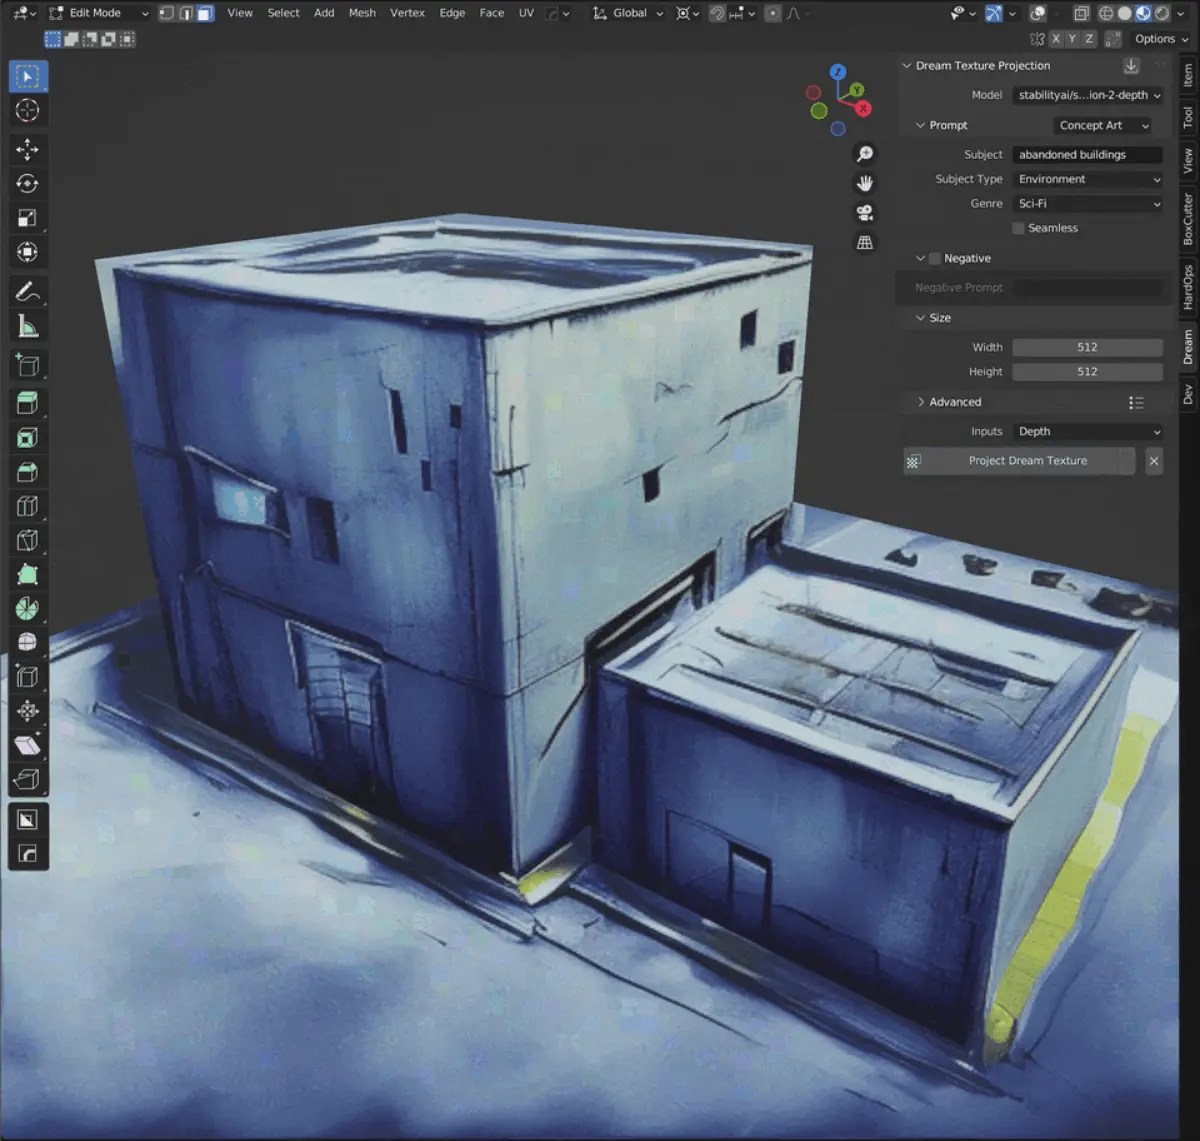Click the Subject field containing abandoned buildings
The height and width of the screenshot is (1141, 1200).
pyautogui.click(x=1087, y=154)
